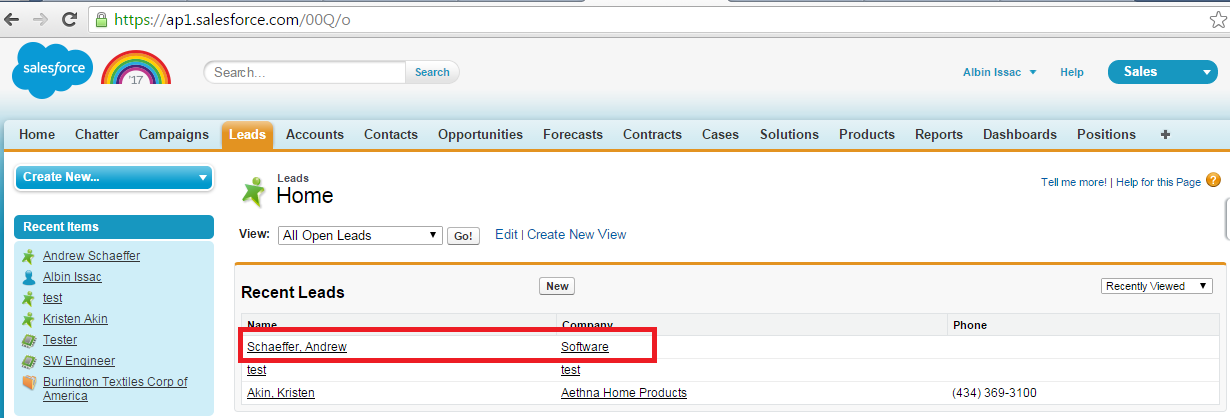Click the icon beside Tester item
The image size is (1230, 418).
[x=28, y=340]
